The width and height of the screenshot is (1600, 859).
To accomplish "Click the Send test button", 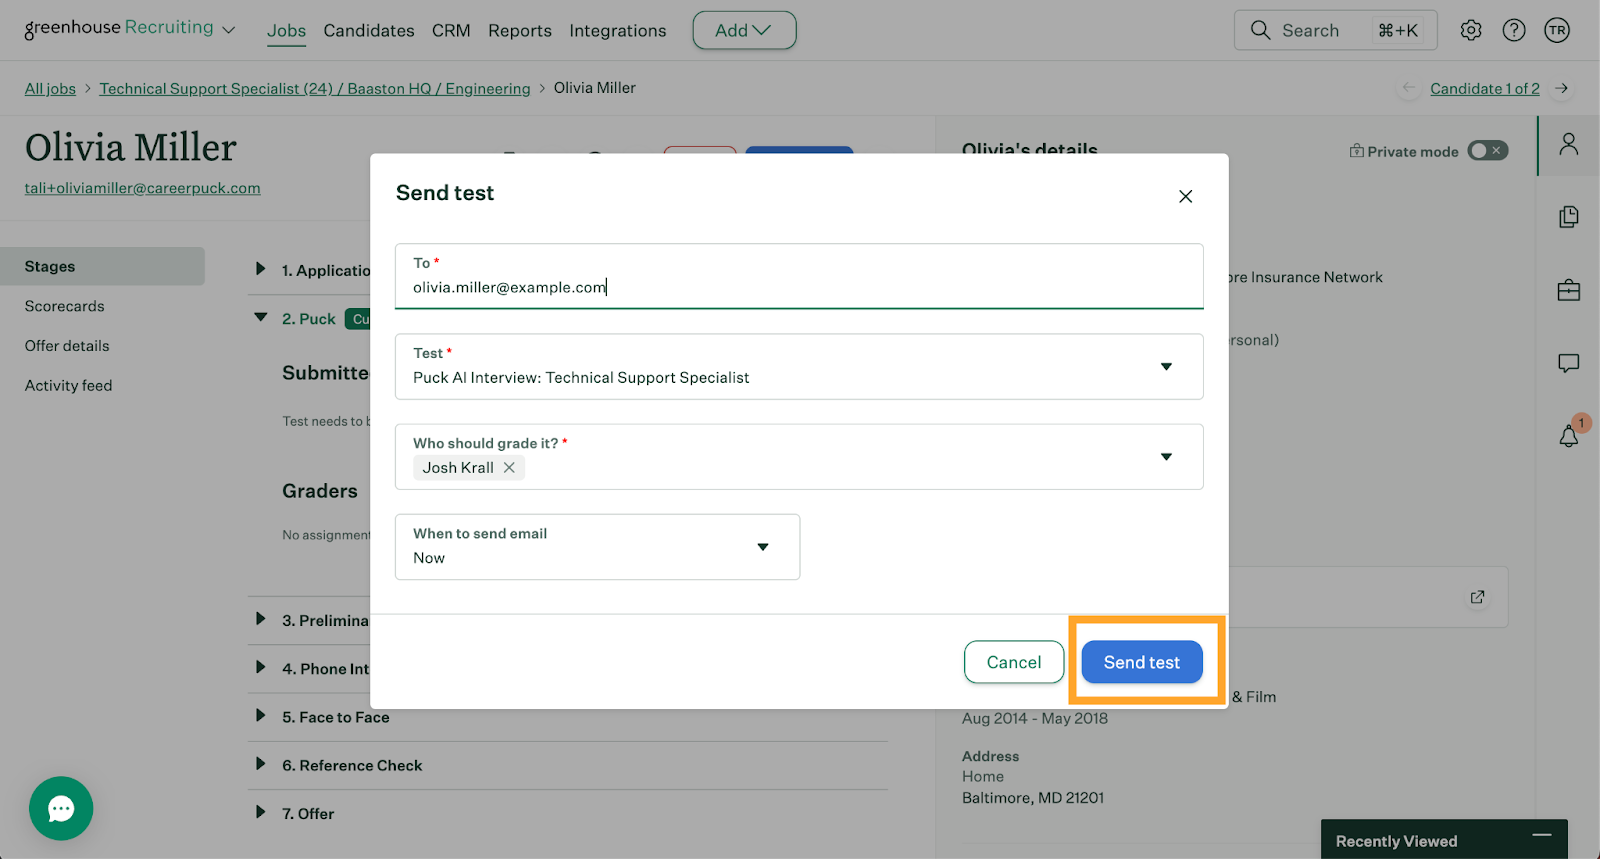I will [1141, 662].
